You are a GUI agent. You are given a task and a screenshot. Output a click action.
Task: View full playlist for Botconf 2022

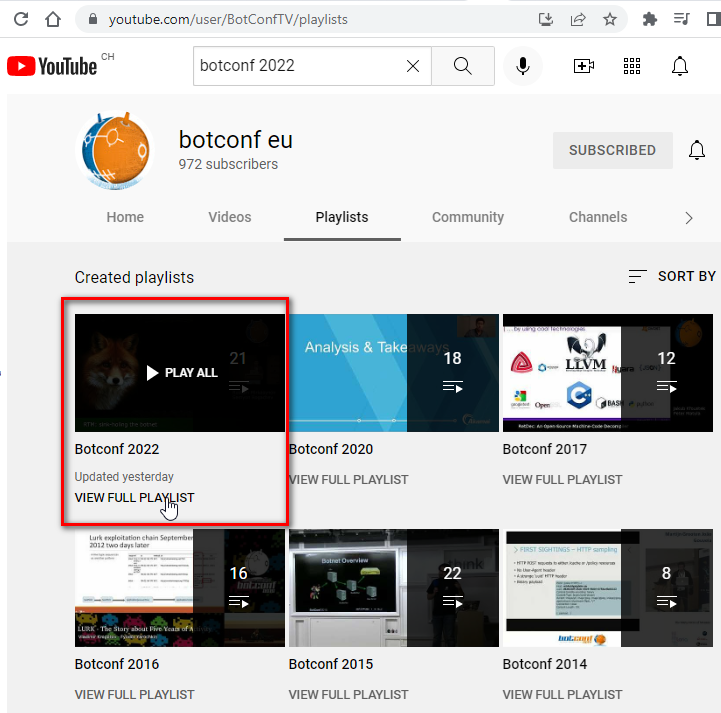tap(134, 498)
